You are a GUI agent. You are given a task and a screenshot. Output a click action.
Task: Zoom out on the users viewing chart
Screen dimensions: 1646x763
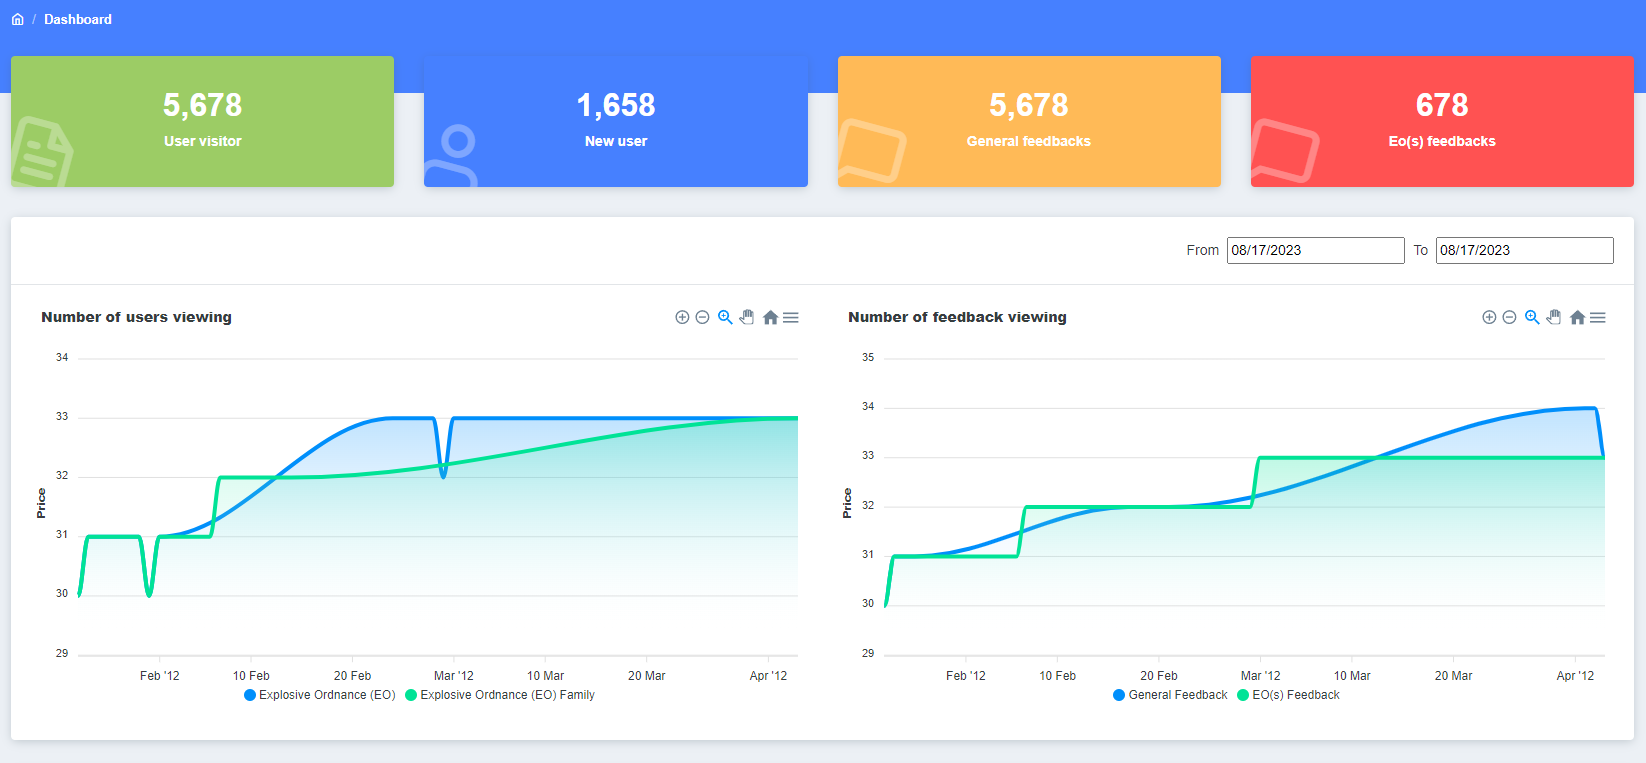click(x=702, y=317)
